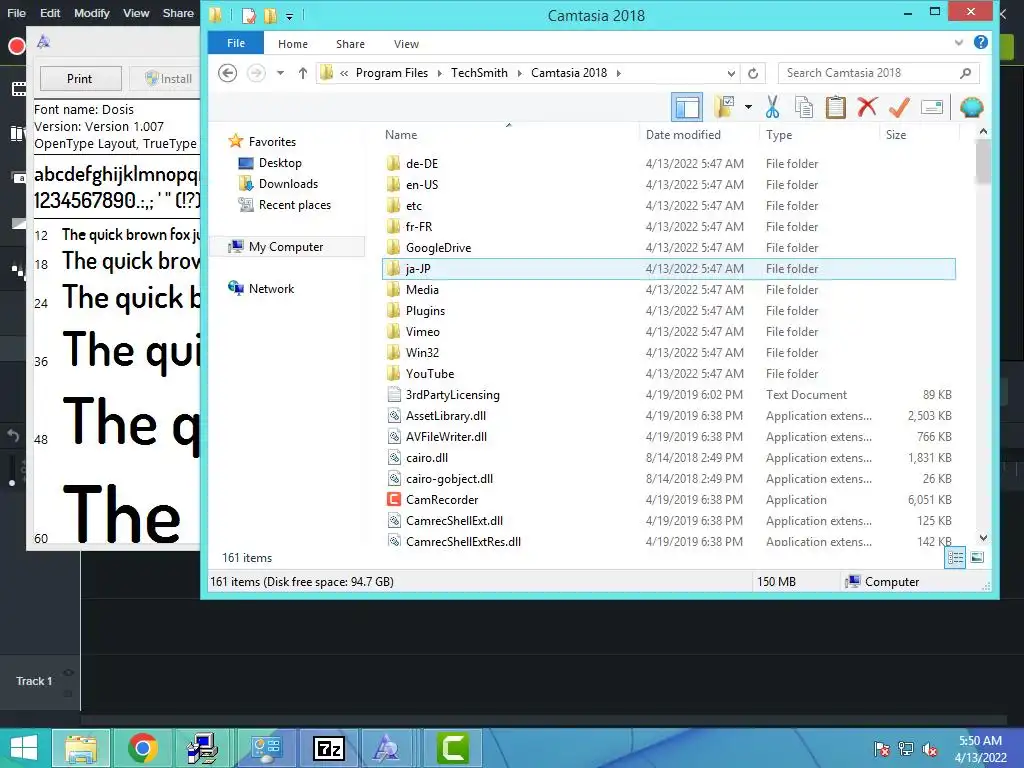Select the ja-JP folder row

click(669, 268)
